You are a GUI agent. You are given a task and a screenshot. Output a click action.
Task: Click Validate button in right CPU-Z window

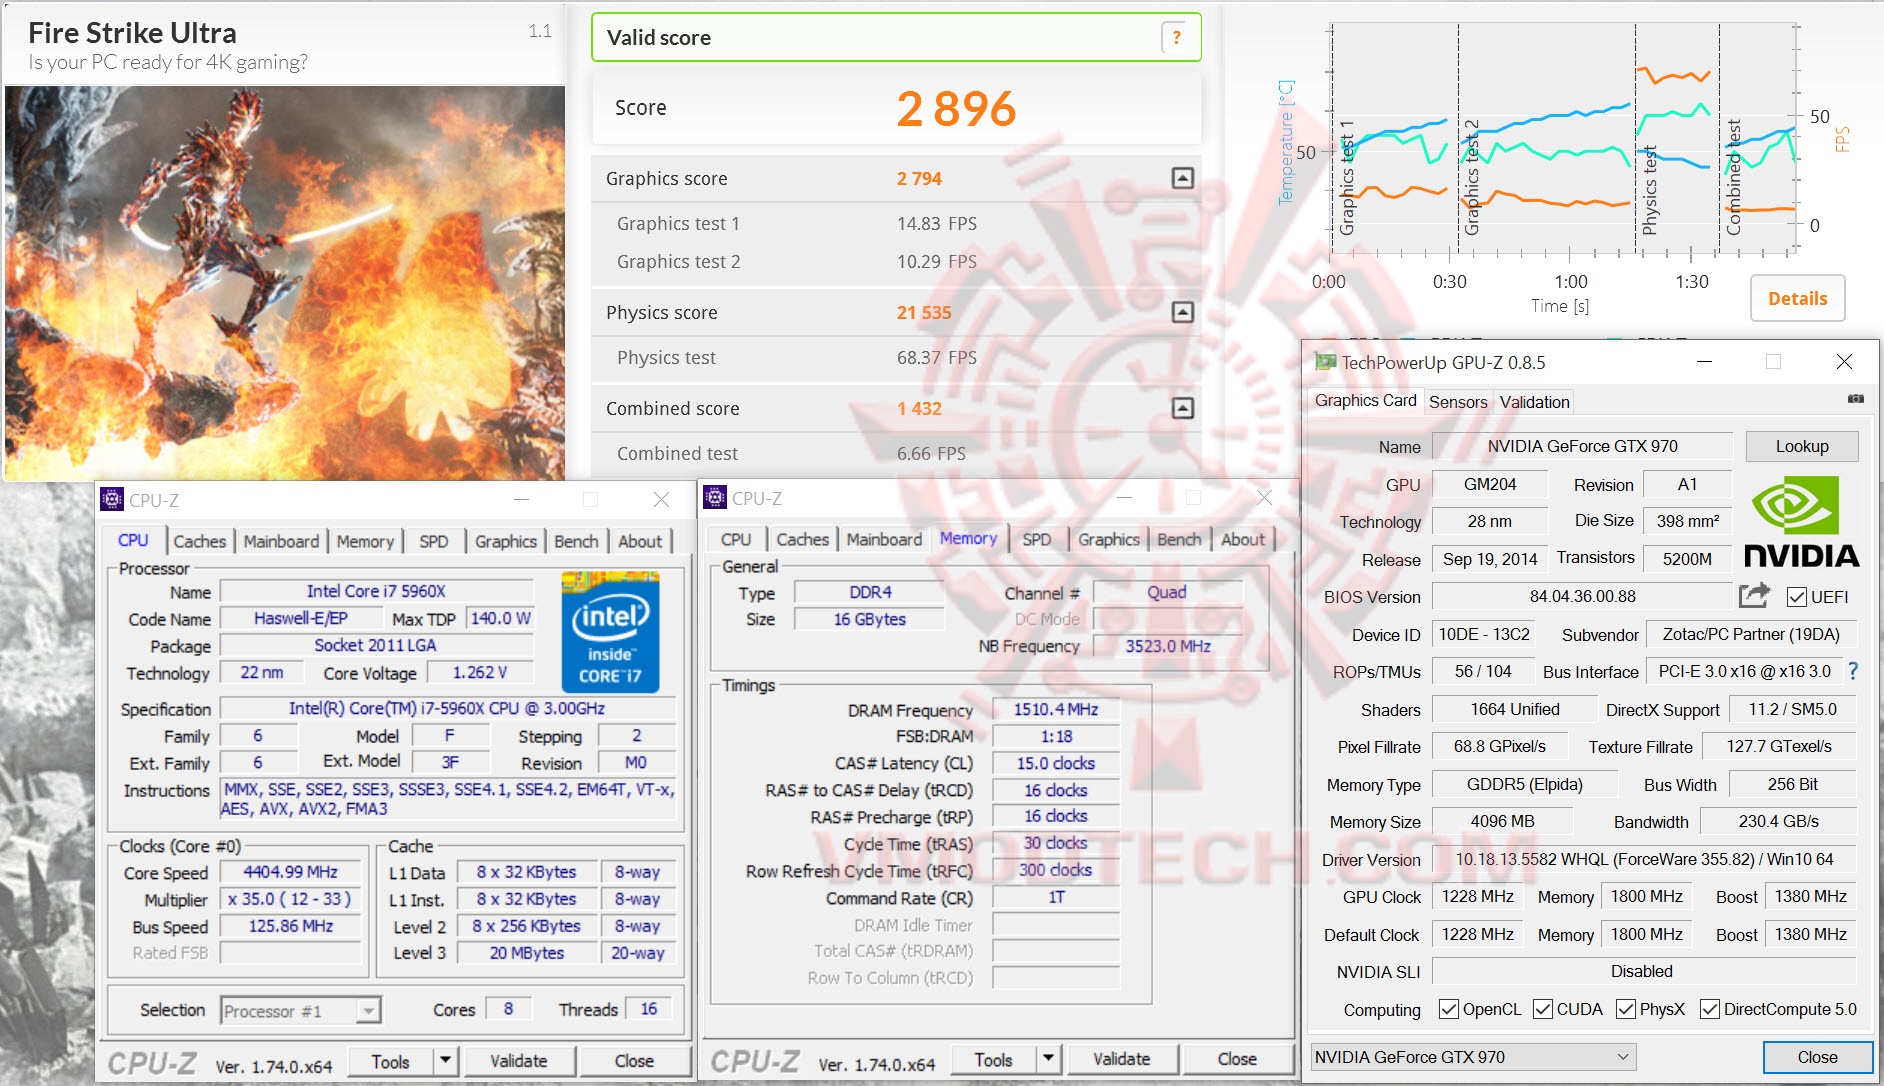coord(1121,1059)
